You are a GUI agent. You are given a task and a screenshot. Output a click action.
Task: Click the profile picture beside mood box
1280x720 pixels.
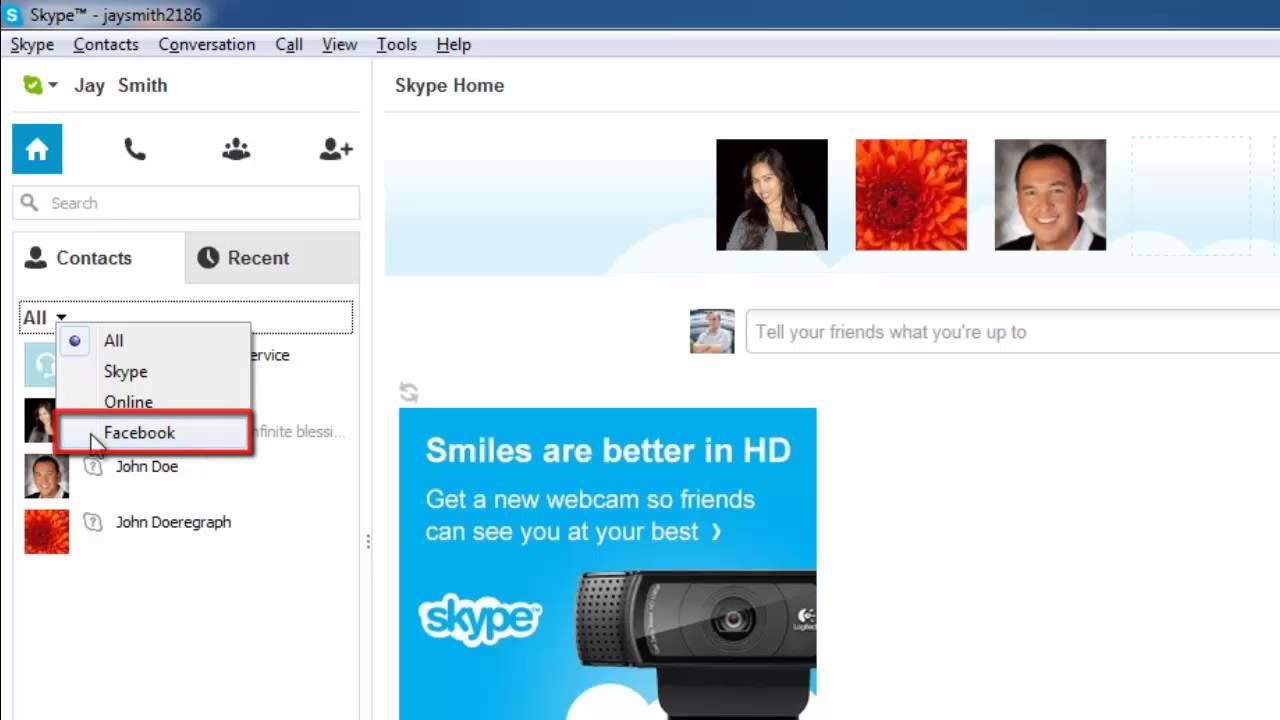[712, 332]
